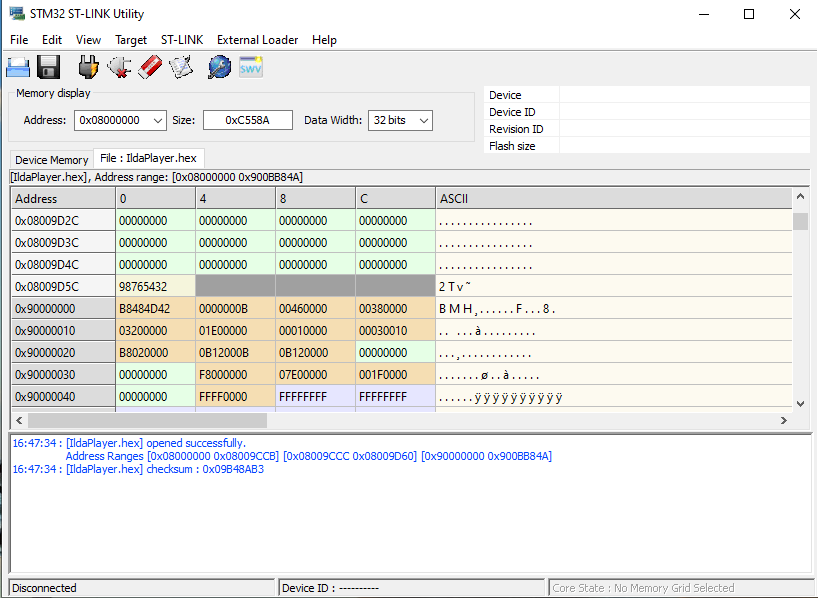Connect to target using plug icon
Viewport: 818px width, 598px height.
click(x=89, y=67)
